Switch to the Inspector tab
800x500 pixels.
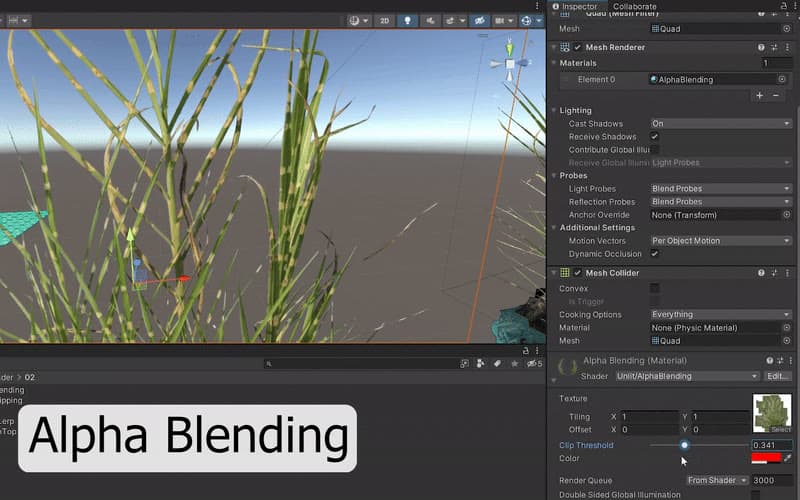(575, 6)
